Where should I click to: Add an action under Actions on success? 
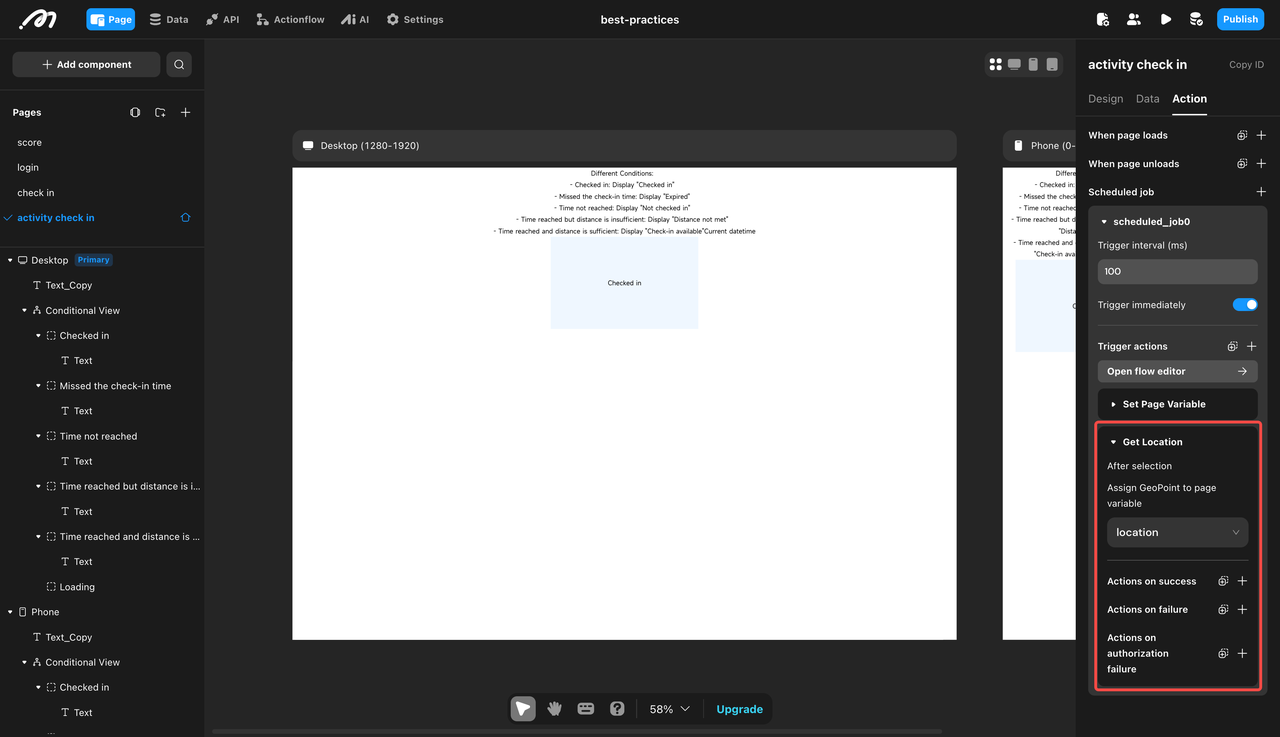(1243, 581)
